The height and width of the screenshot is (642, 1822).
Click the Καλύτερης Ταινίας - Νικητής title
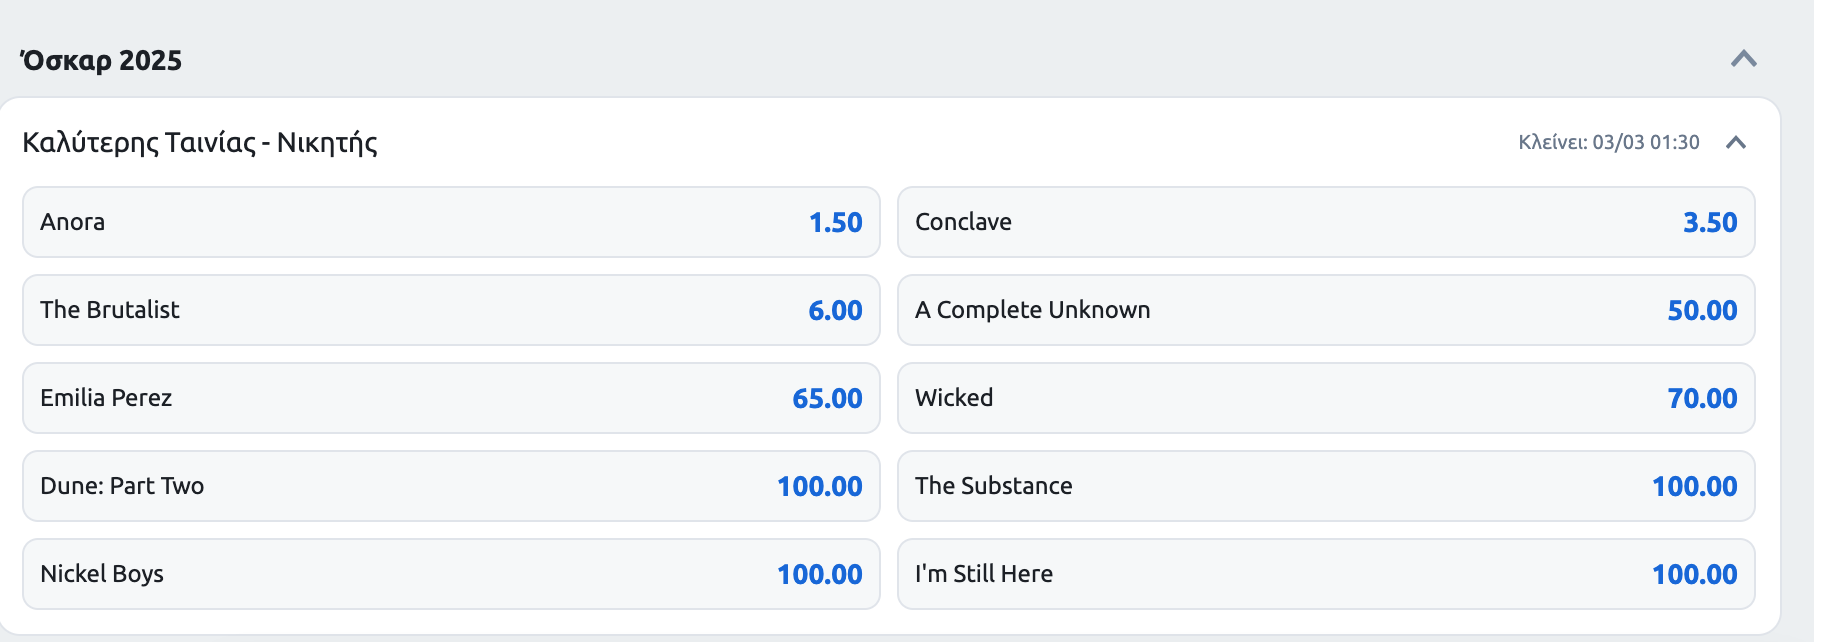click(x=200, y=142)
